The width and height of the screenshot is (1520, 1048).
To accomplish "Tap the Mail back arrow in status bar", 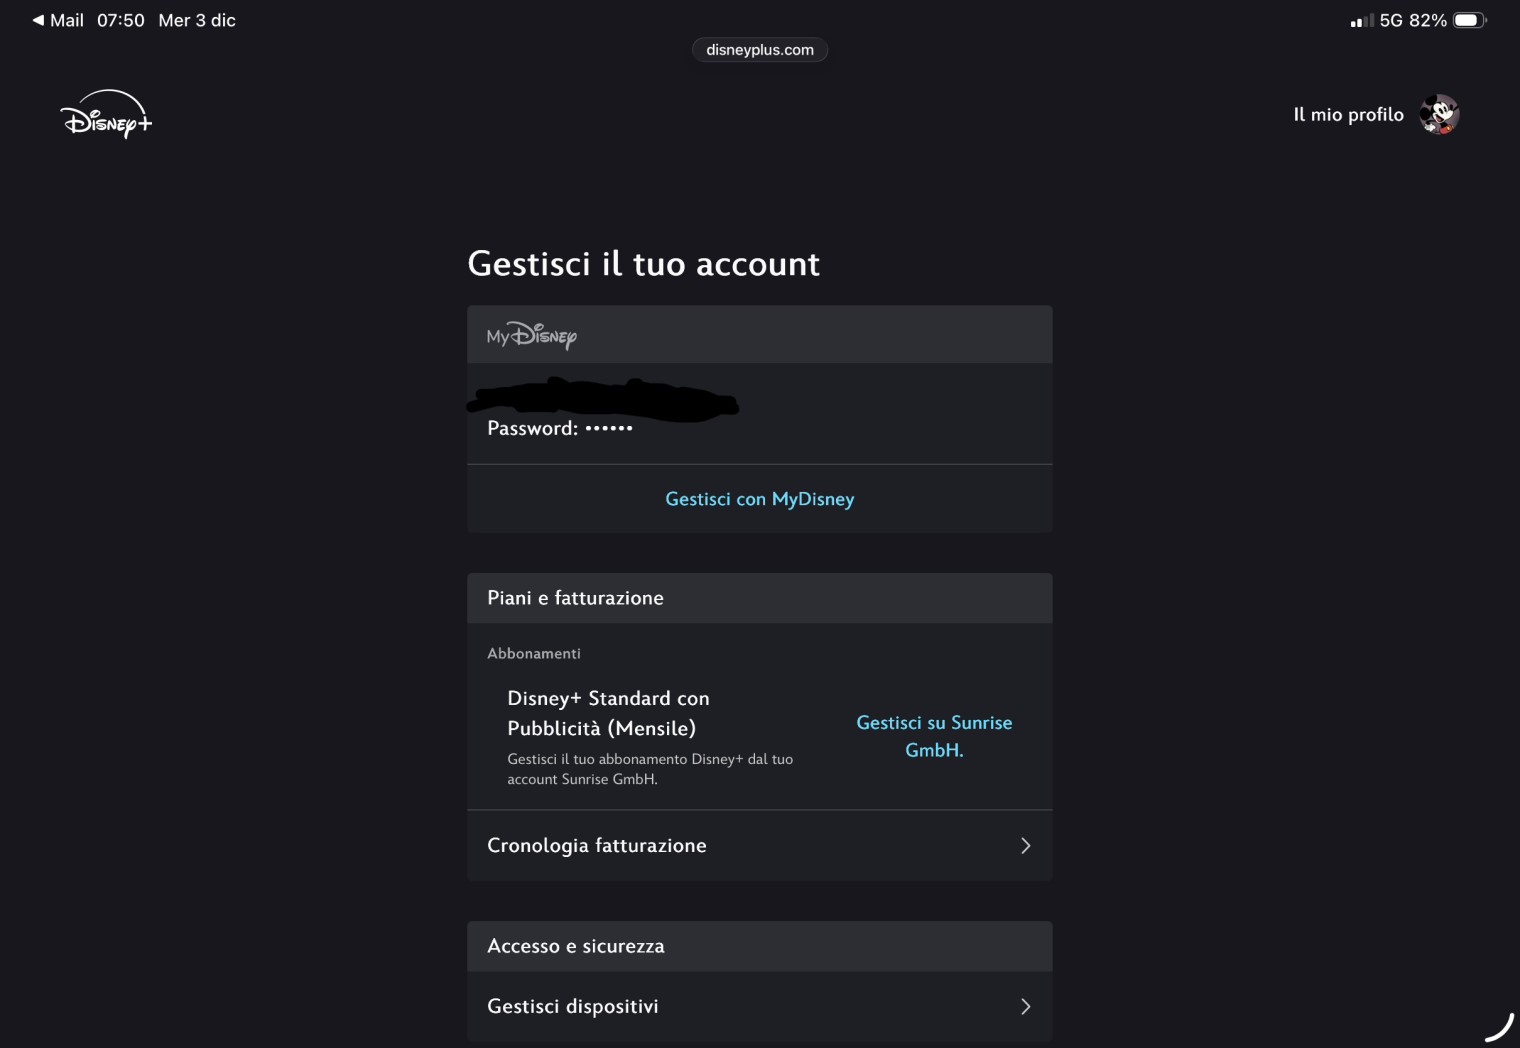I will tap(38, 20).
